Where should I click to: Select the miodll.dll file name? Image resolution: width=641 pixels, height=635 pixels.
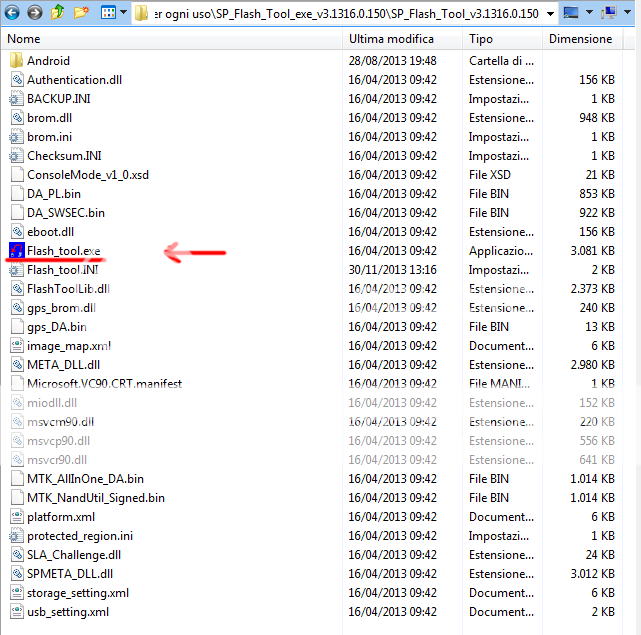(52, 403)
